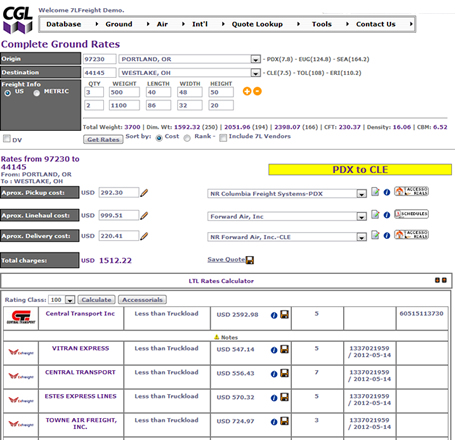Show info for CENTRAL TRANSPORT 556.43 rate

pyautogui.click(x=274, y=374)
